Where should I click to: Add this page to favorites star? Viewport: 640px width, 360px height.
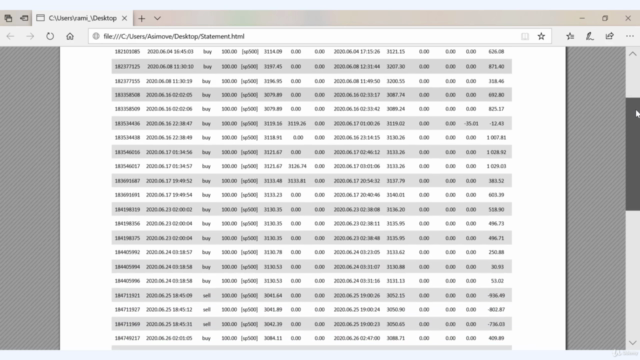pyautogui.click(x=541, y=36)
